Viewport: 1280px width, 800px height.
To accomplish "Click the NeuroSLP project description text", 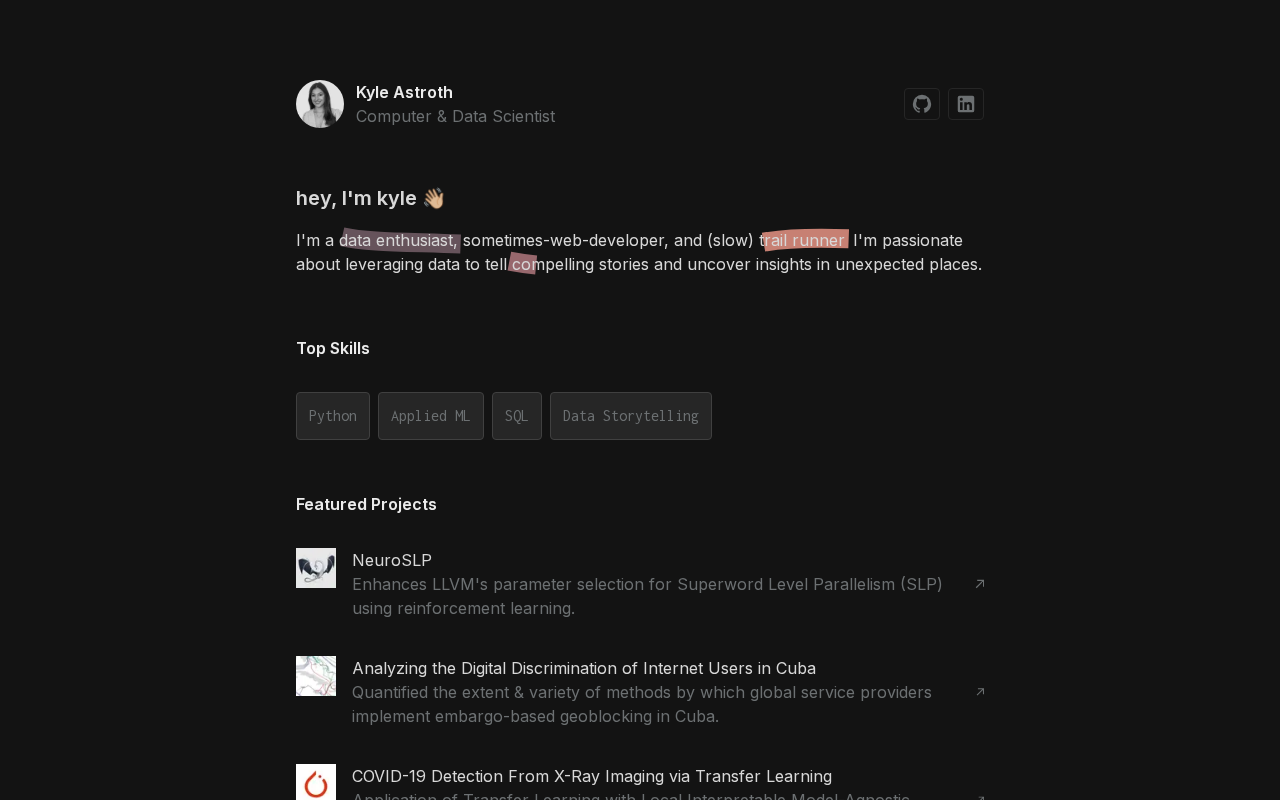I will pyautogui.click(x=647, y=596).
